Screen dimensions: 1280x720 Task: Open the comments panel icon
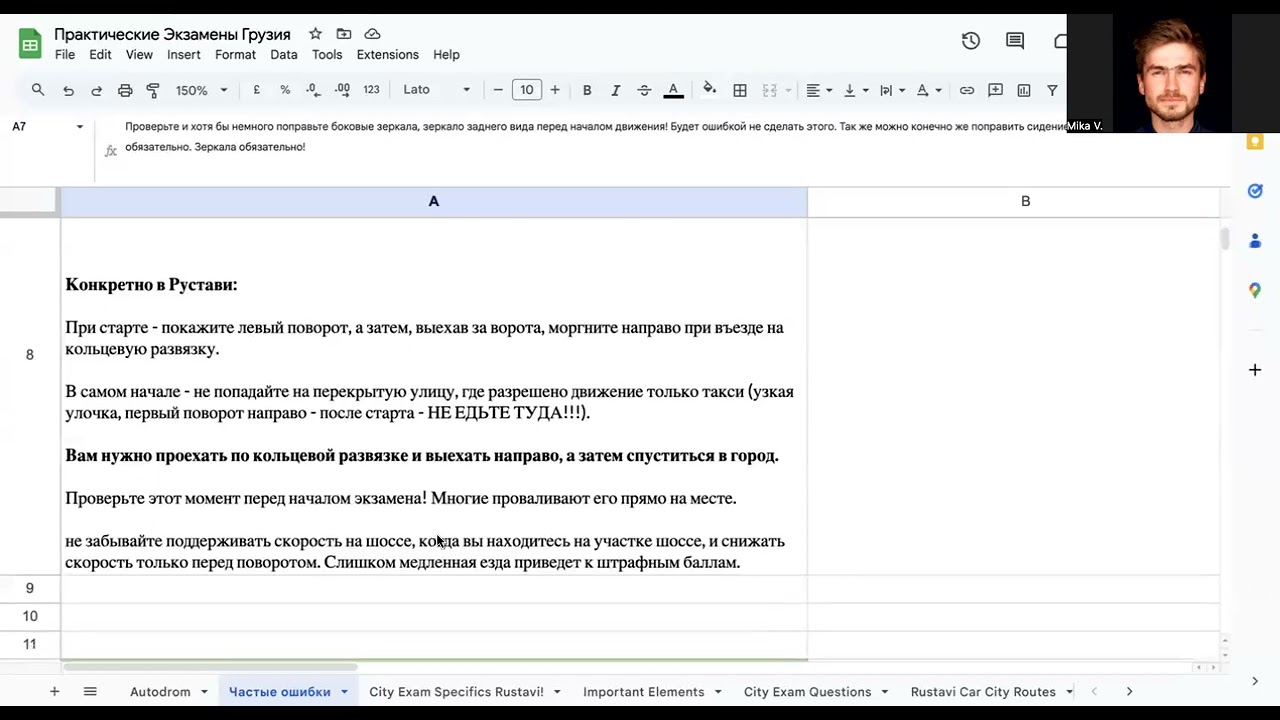pyautogui.click(x=1015, y=41)
